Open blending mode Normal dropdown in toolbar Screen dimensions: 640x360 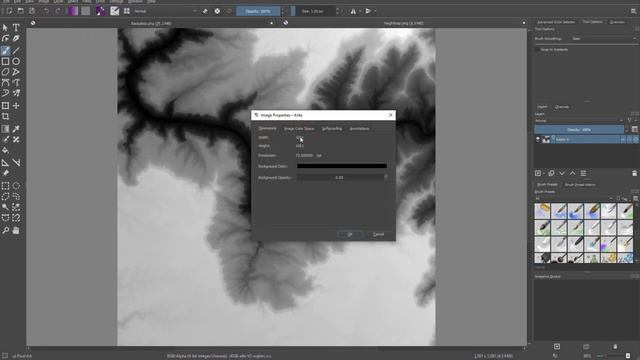tap(164, 11)
